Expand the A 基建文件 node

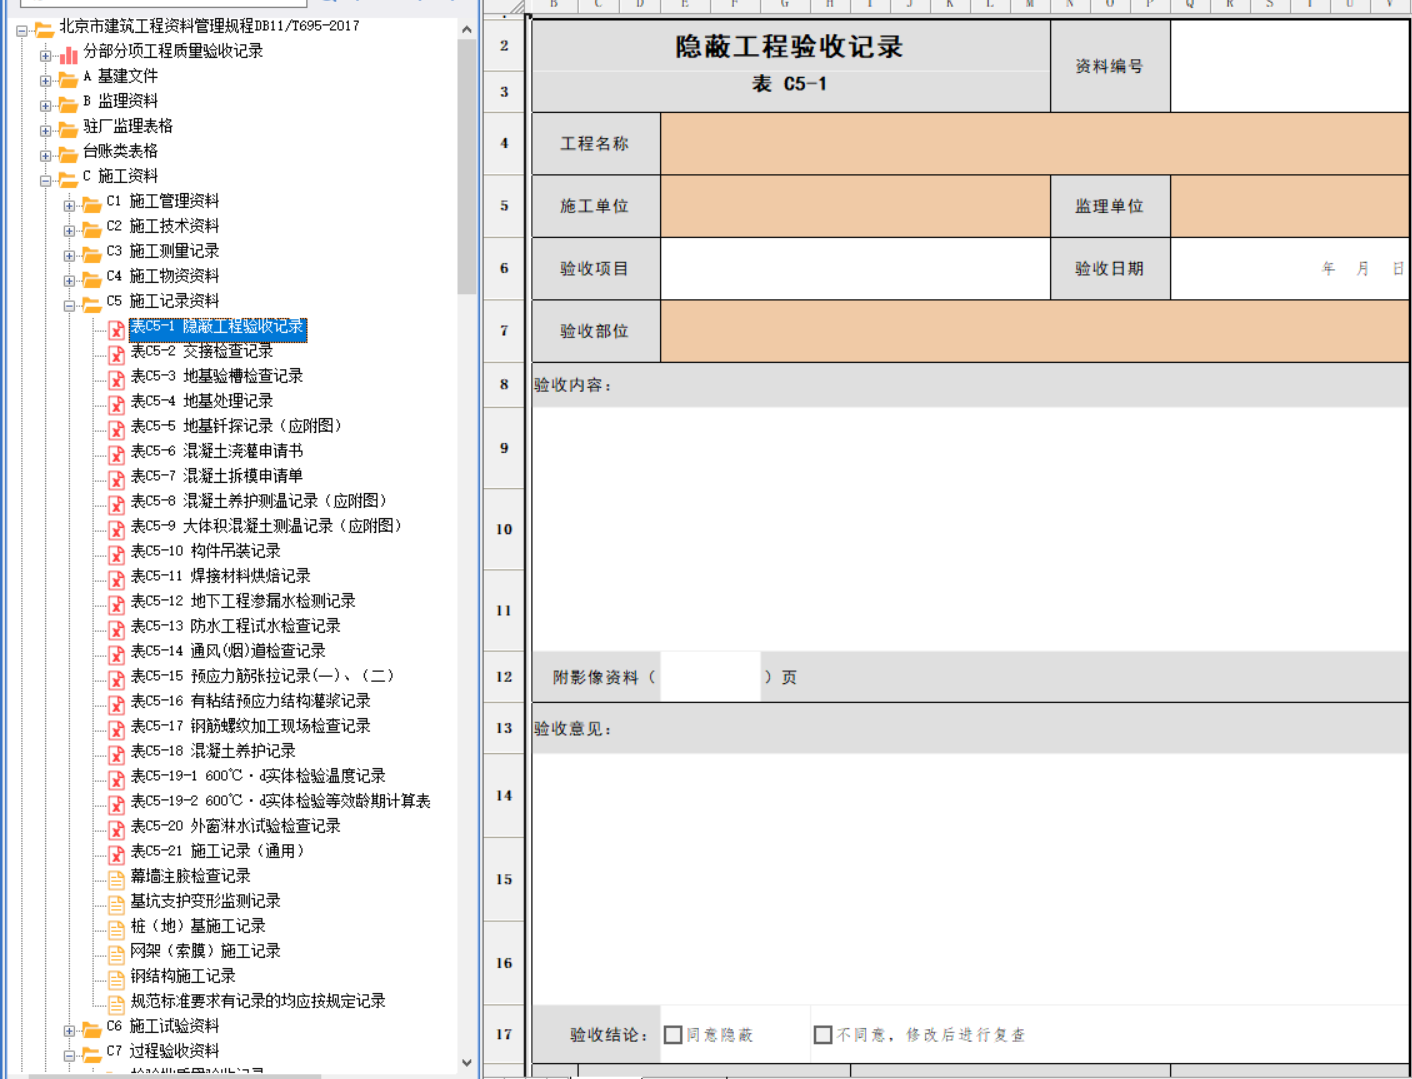[45, 81]
